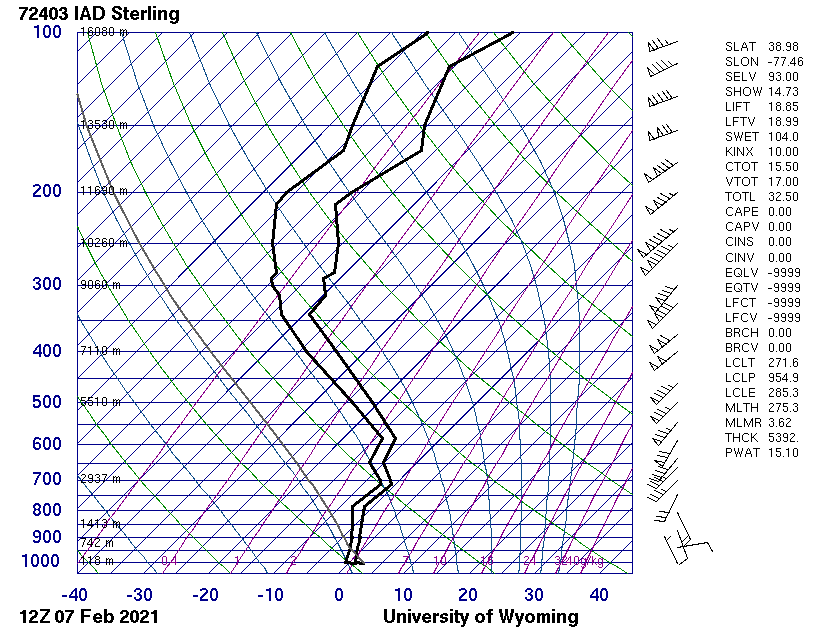This screenshot has width=824, height=641.
Task: Click the MLMR 3.62 index row
Action: pos(758,422)
